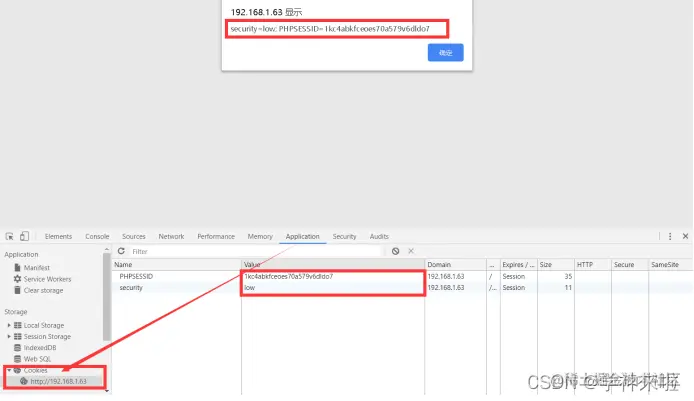Sort cookies by the Domain column header
Viewport: 694px width, 401px height.
pyautogui.click(x=455, y=264)
